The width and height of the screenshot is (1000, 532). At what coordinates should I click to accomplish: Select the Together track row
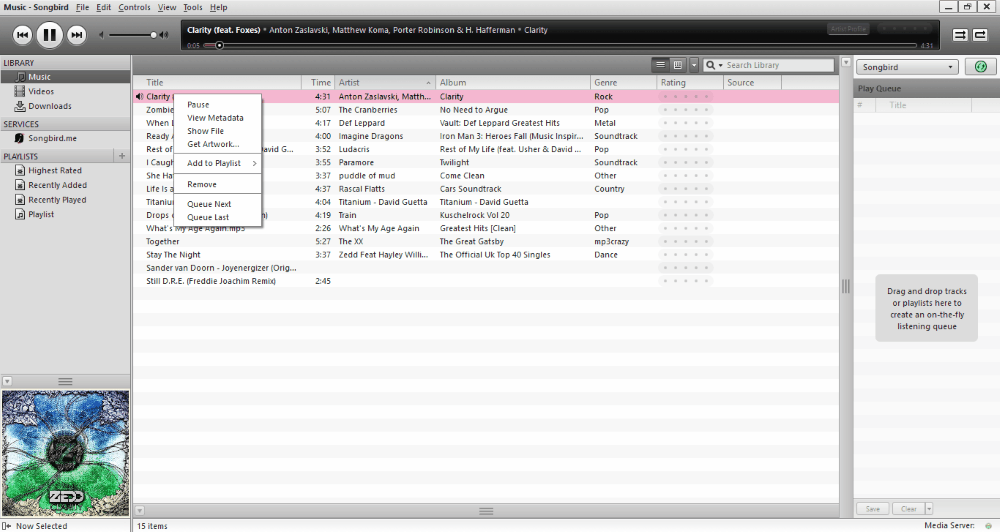point(486,241)
